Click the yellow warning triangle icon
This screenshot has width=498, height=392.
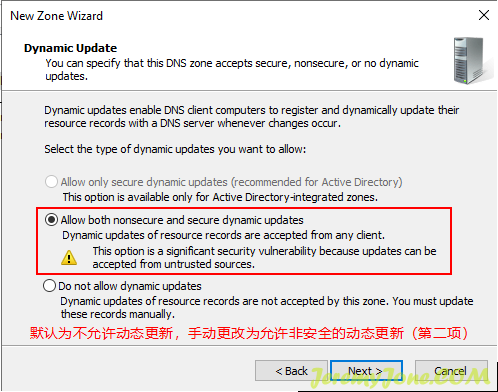(69, 258)
